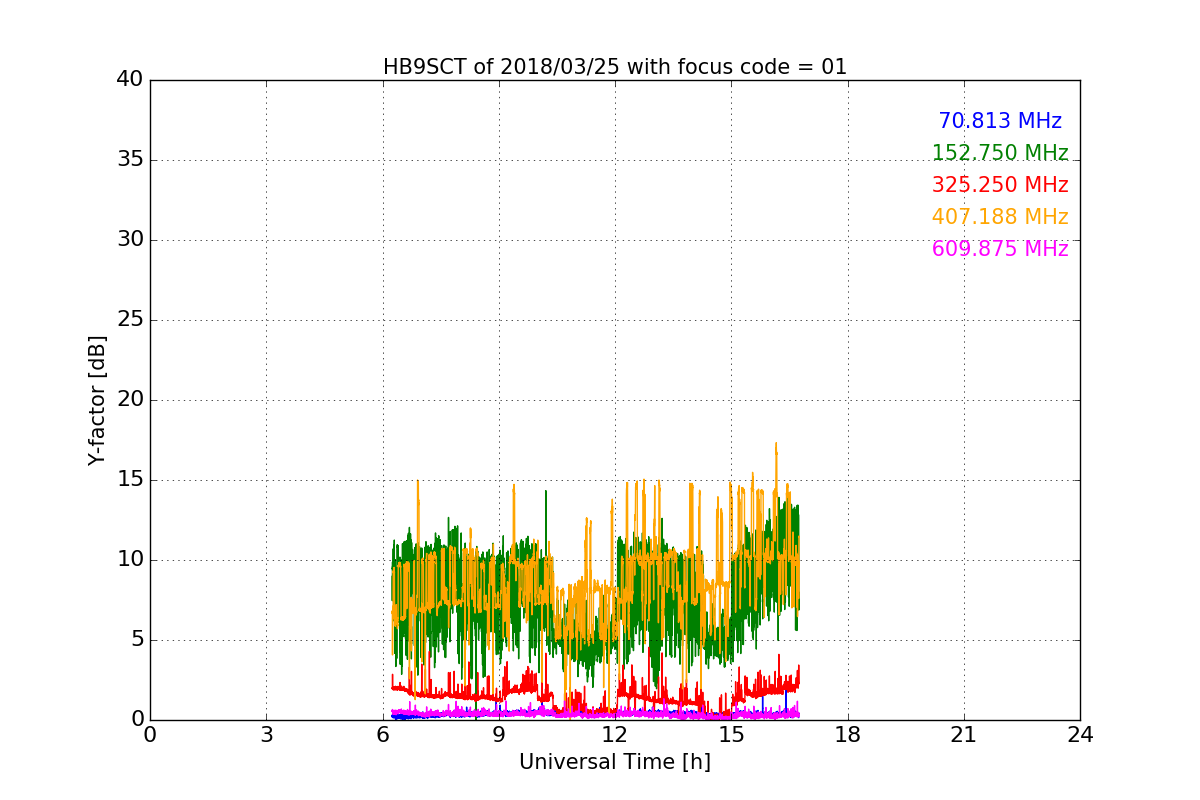1200x800 pixels.
Task: Click the 'Y-factor [dB]' axis label
Action: point(97,400)
